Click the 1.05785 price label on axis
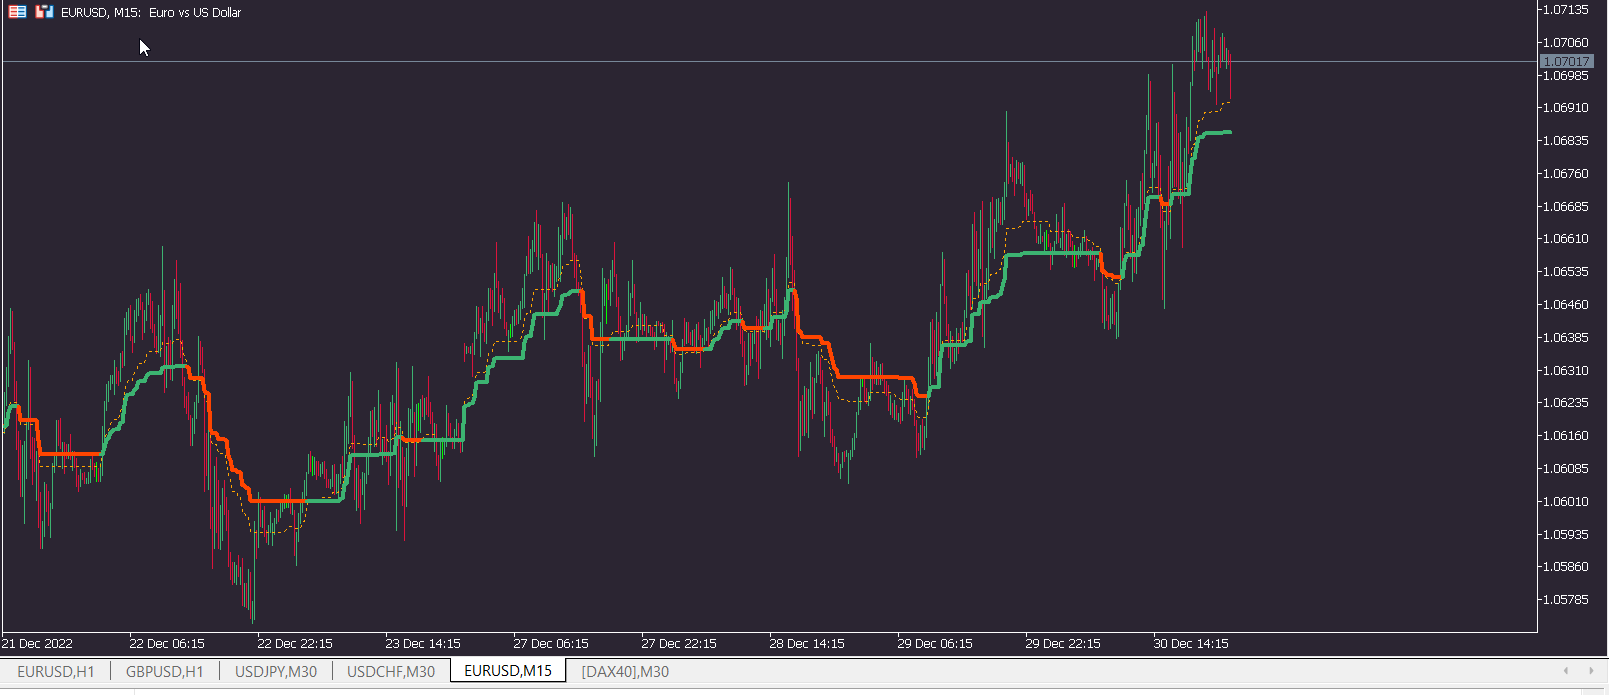Viewport: 1609px width, 695px height. 1566,600
